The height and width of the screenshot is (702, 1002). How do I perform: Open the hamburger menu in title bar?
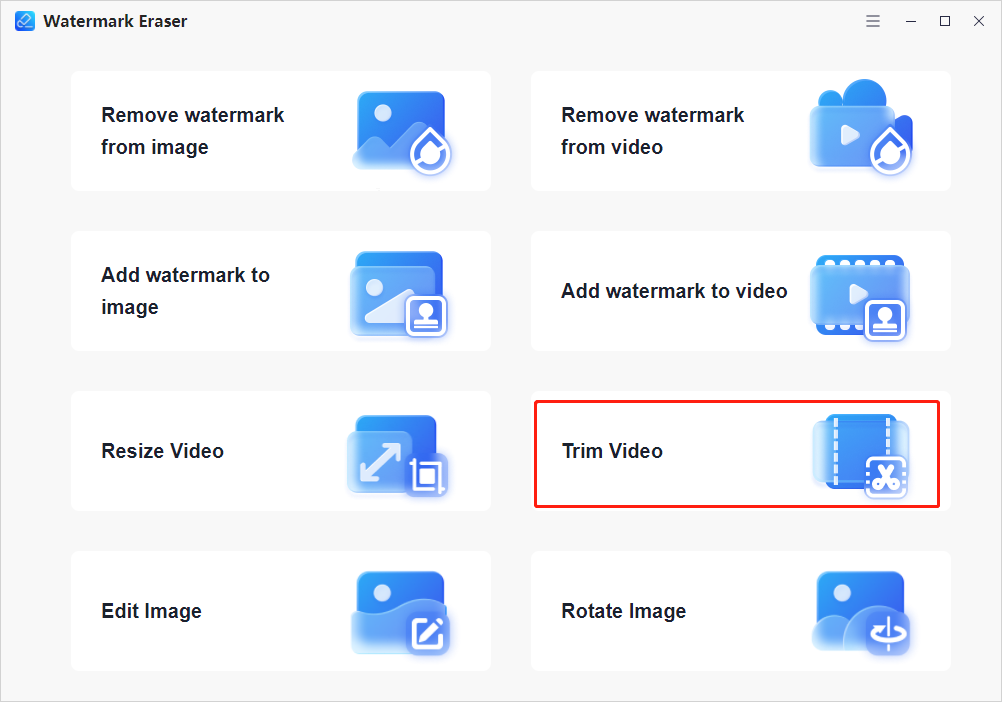(873, 21)
